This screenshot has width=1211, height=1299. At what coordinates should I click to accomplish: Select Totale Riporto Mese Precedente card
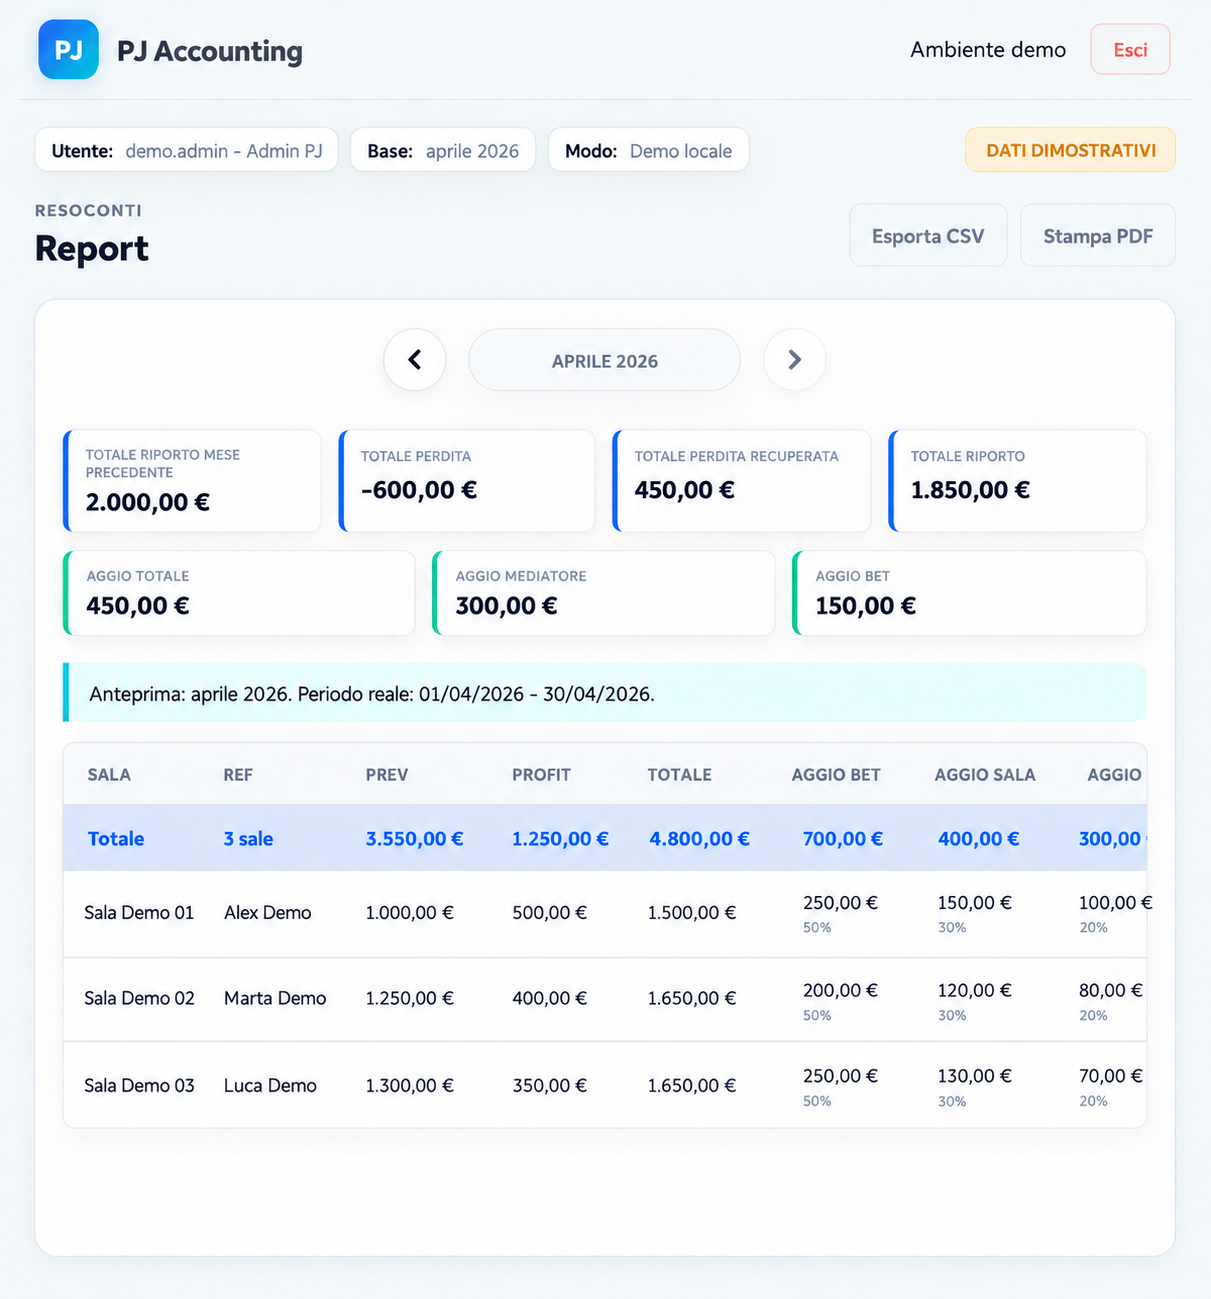pos(192,481)
